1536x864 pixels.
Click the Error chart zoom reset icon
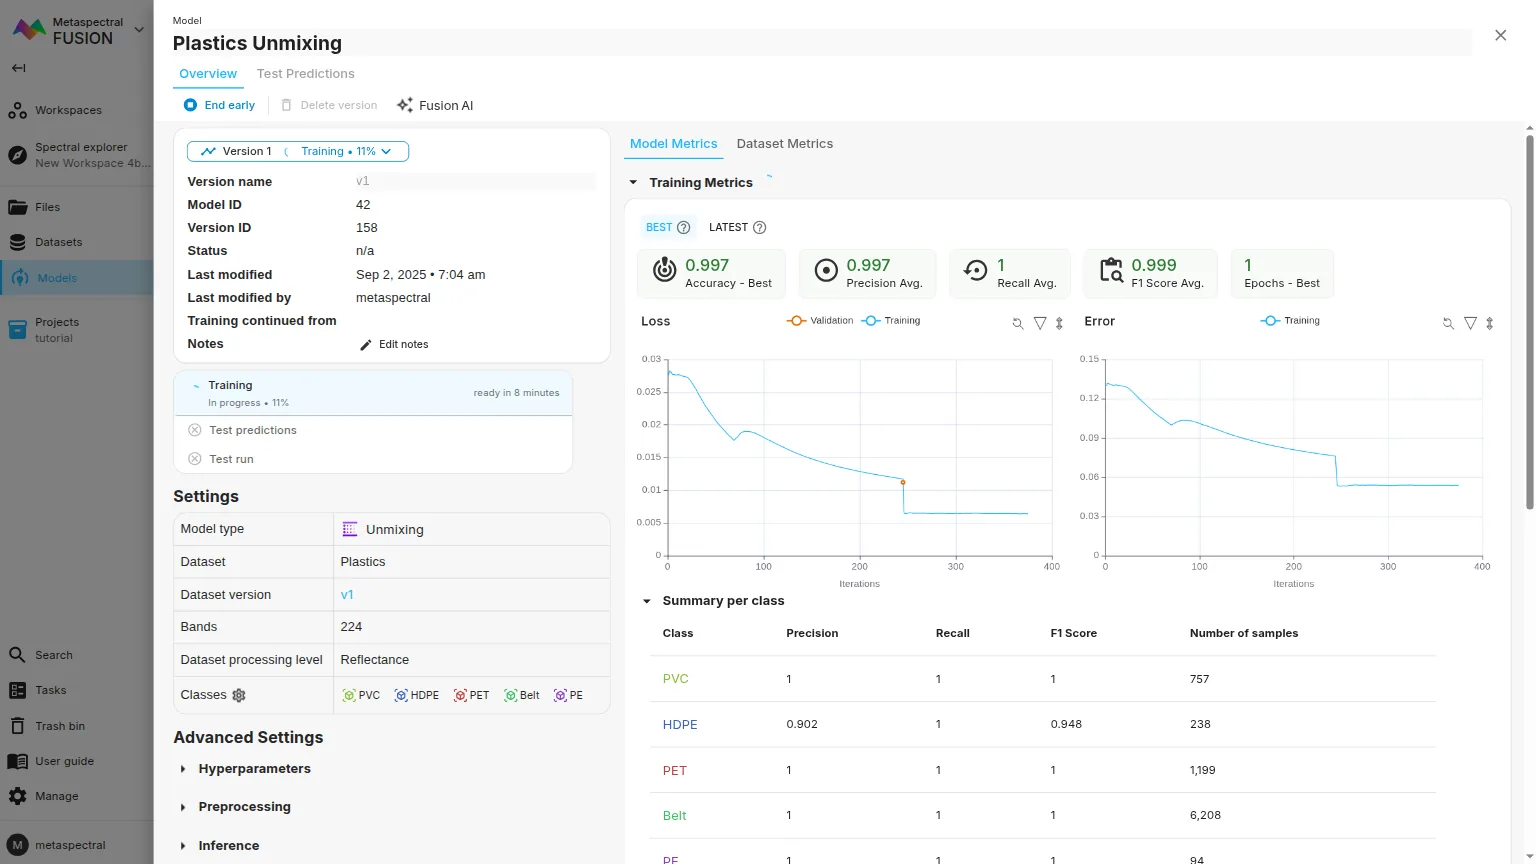pyautogui.click(x=1448, y=323)
